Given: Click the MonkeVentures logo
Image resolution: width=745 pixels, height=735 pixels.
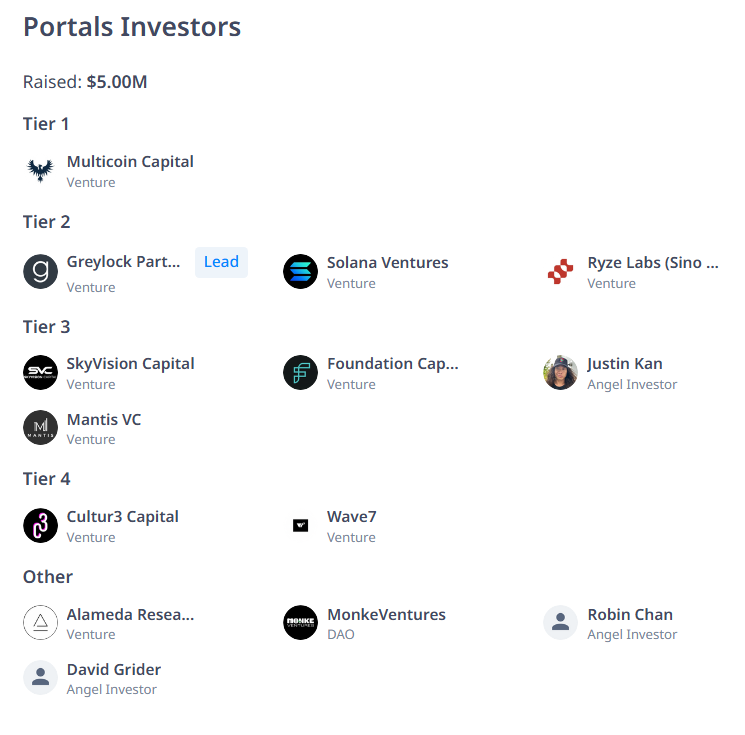Looking at the screenshot, I should [x=300, y=622].
